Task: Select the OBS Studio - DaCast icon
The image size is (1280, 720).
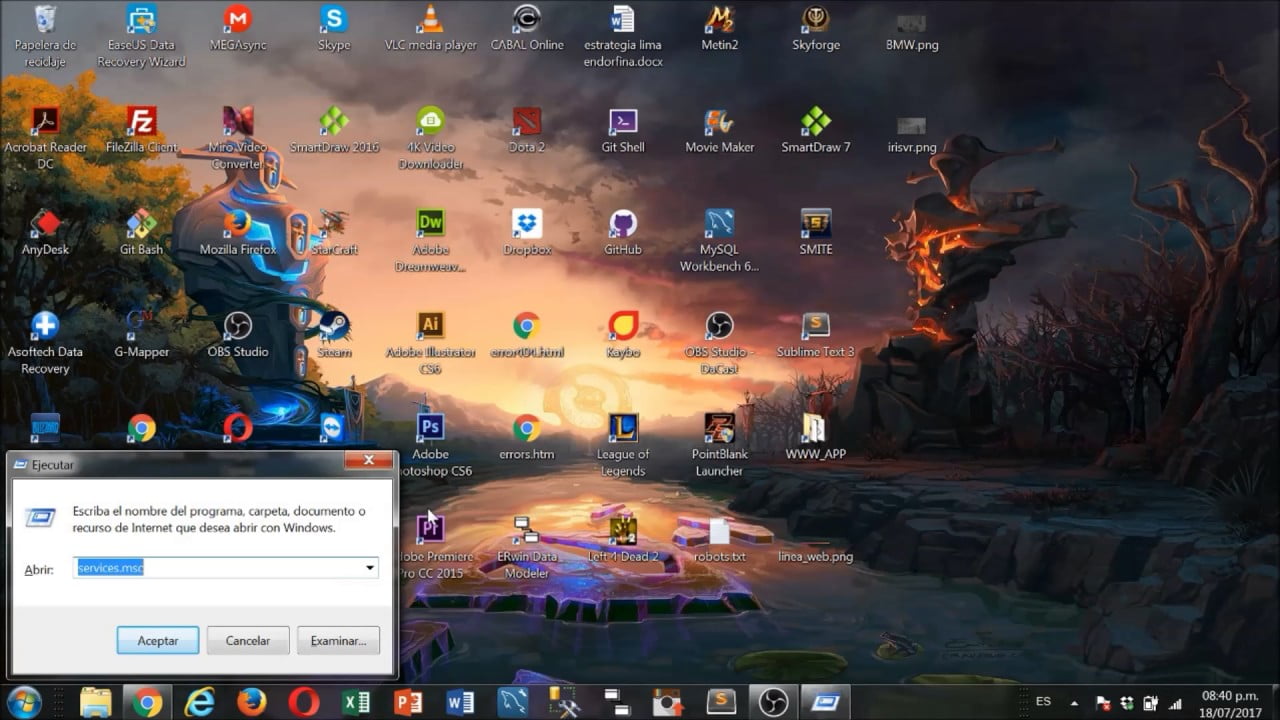Action: (719, 343)
